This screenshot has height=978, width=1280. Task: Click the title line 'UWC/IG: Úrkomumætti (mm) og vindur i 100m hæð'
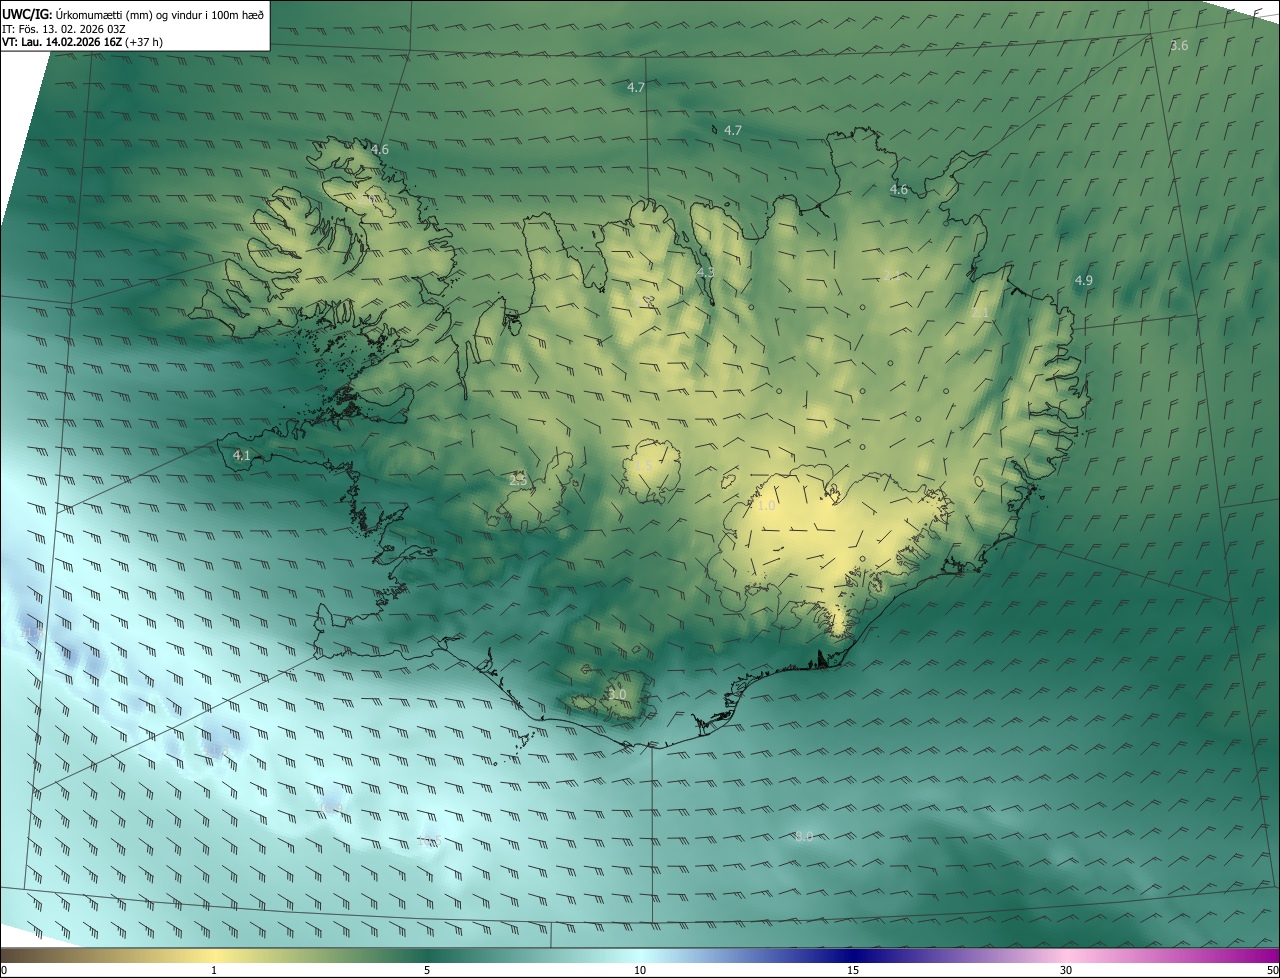(133, 14)
